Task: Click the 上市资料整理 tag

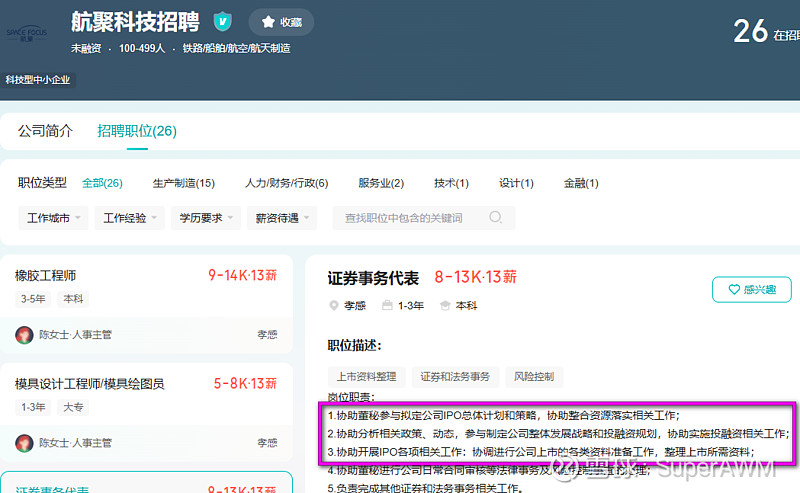Action: [366, 377]
